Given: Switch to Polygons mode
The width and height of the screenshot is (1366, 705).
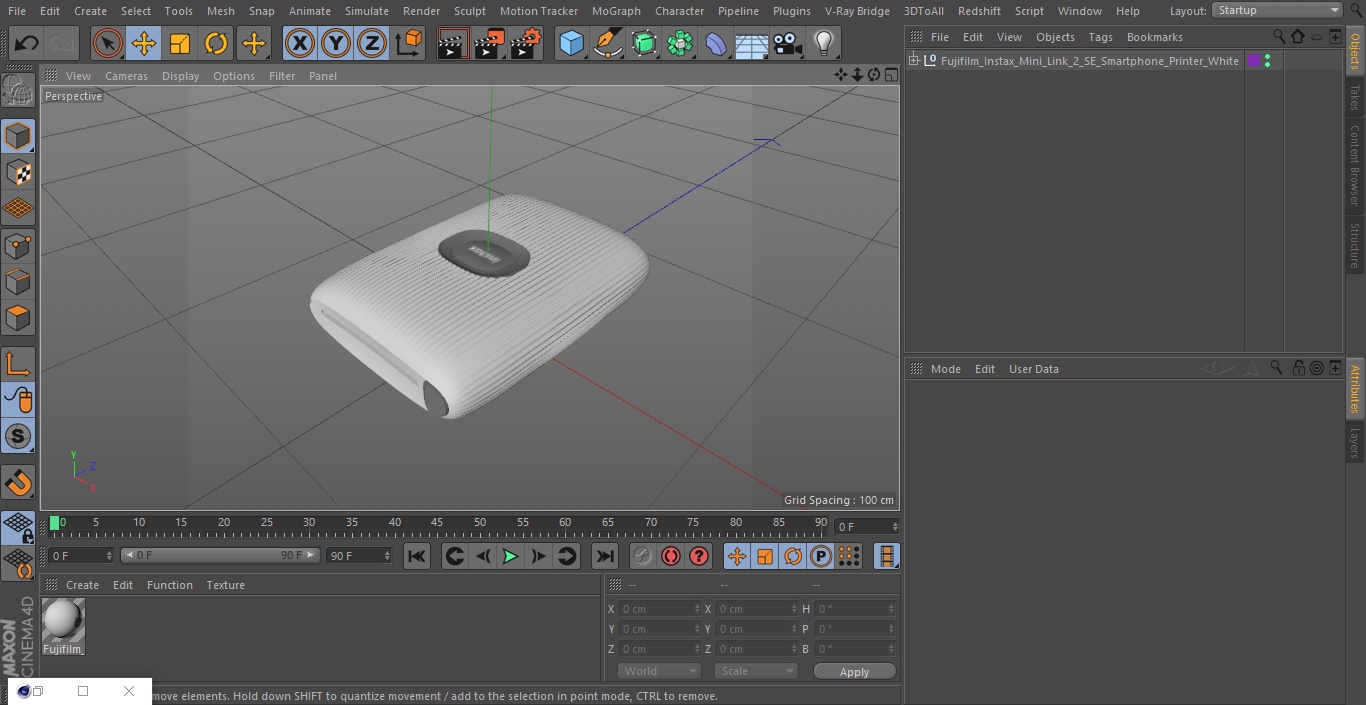Looking at the screenshot, I should tap(18, 318).
